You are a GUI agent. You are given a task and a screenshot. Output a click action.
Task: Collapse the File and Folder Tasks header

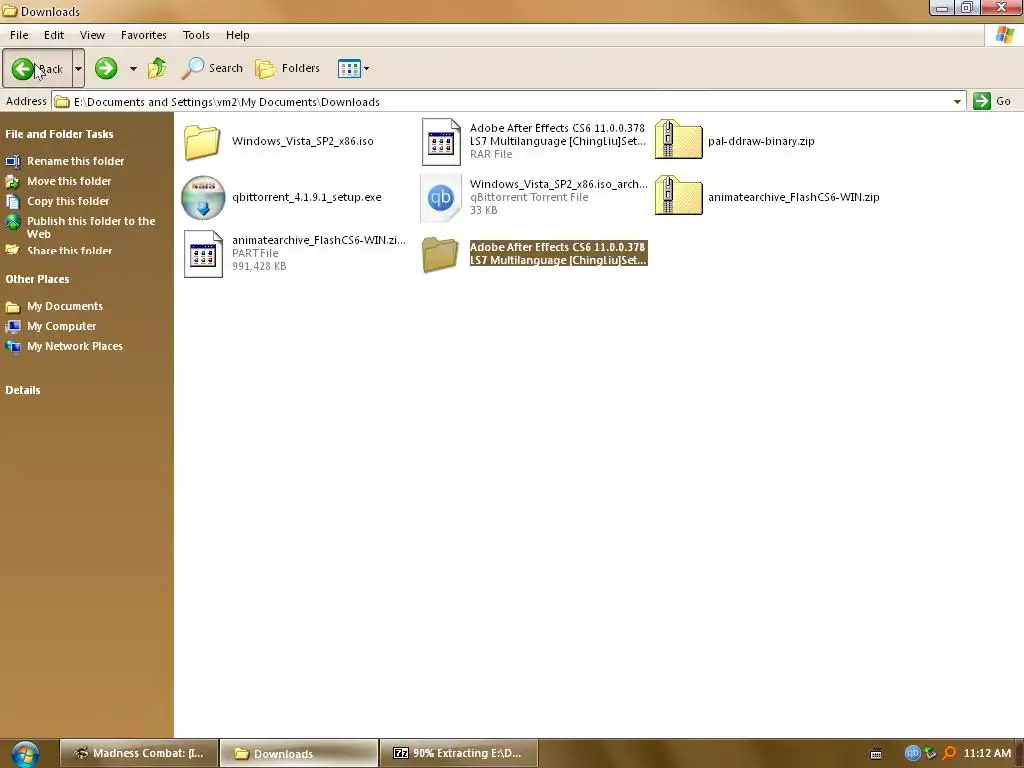point(59,134)
